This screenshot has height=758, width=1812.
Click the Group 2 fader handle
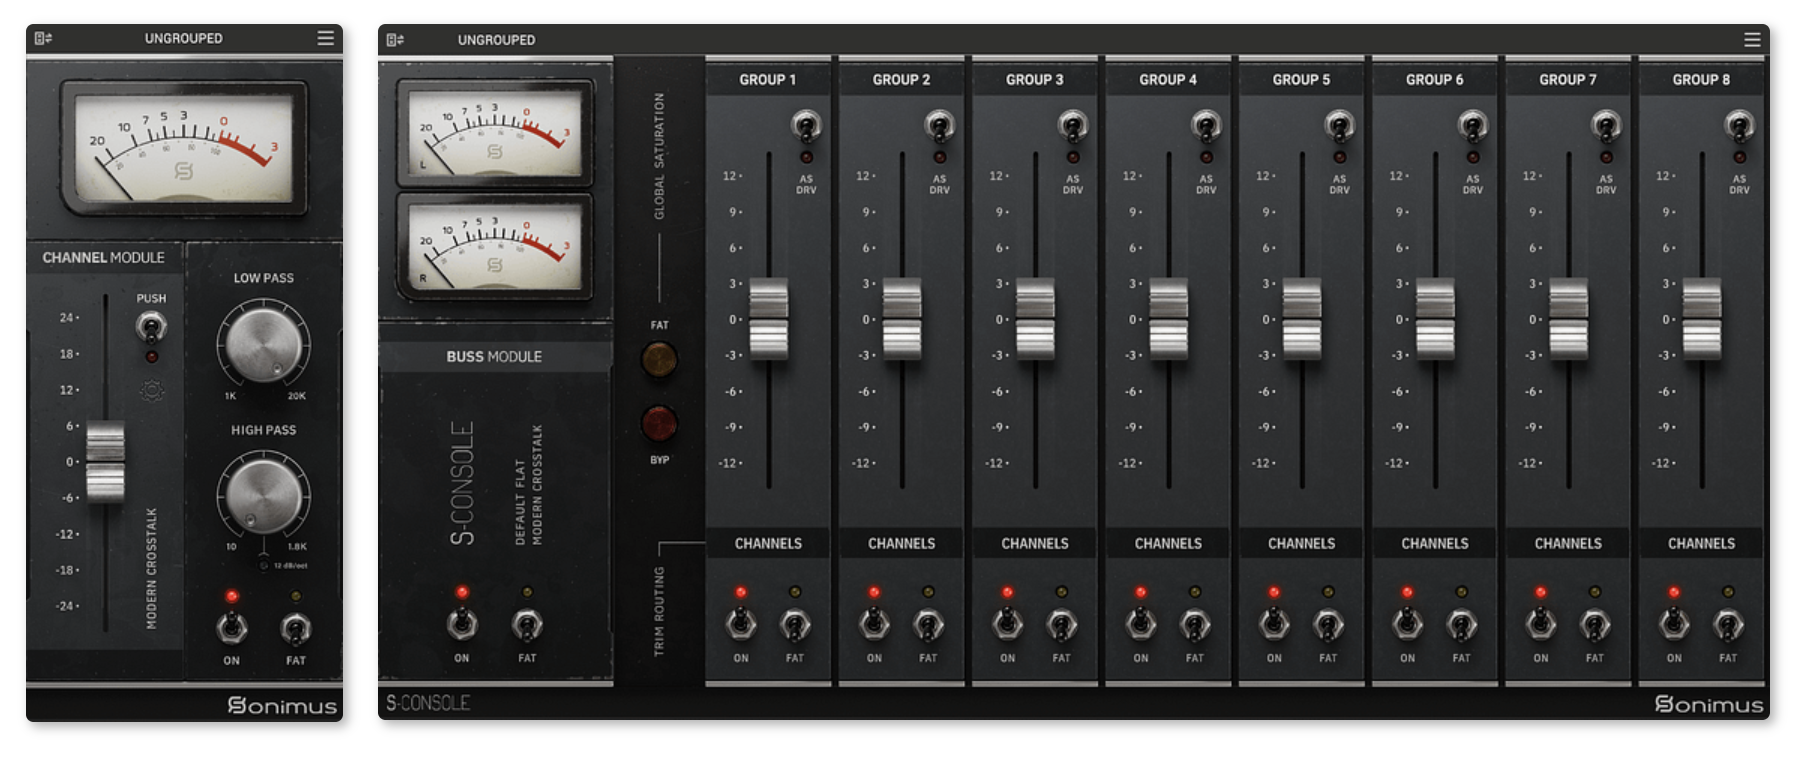(x=902, y=319)
